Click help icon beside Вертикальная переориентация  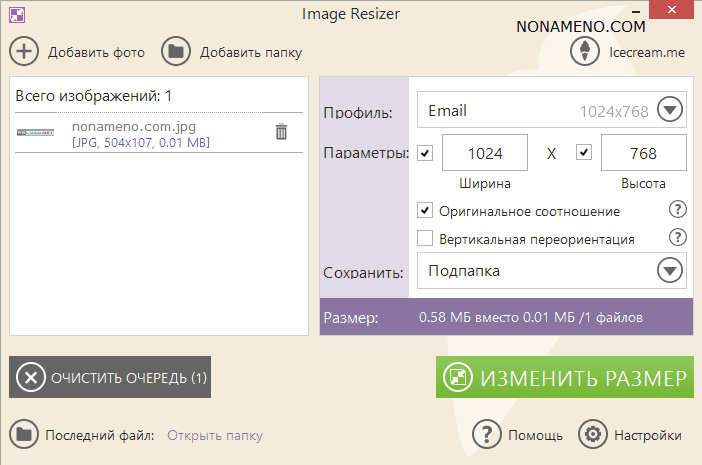pos(677,238)
